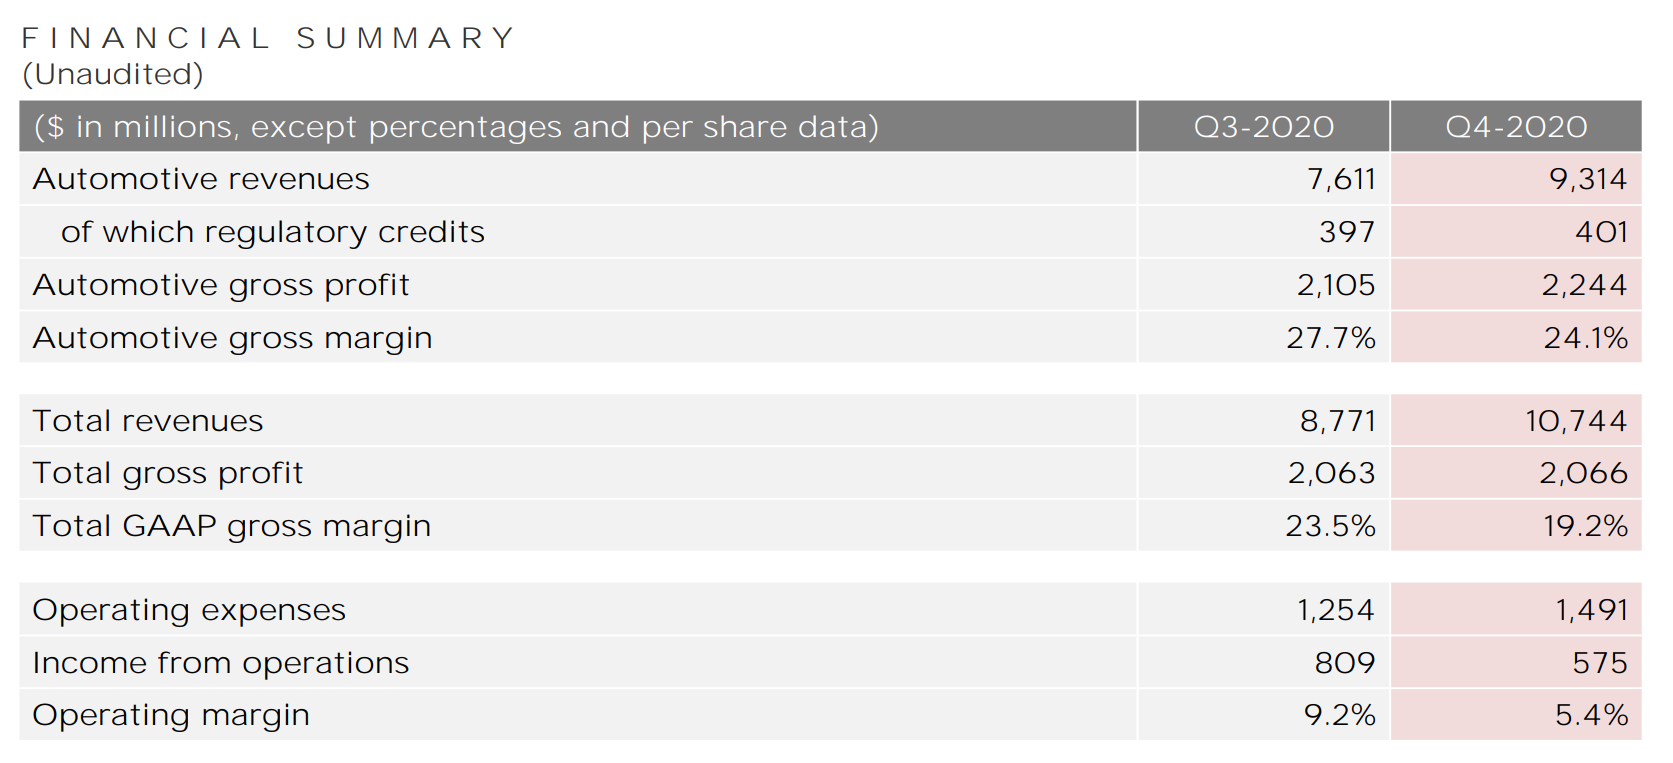Click the 'Automotive gross profit' label
This screenshot has width=1673, height=763.
click(x=221, y=285)
